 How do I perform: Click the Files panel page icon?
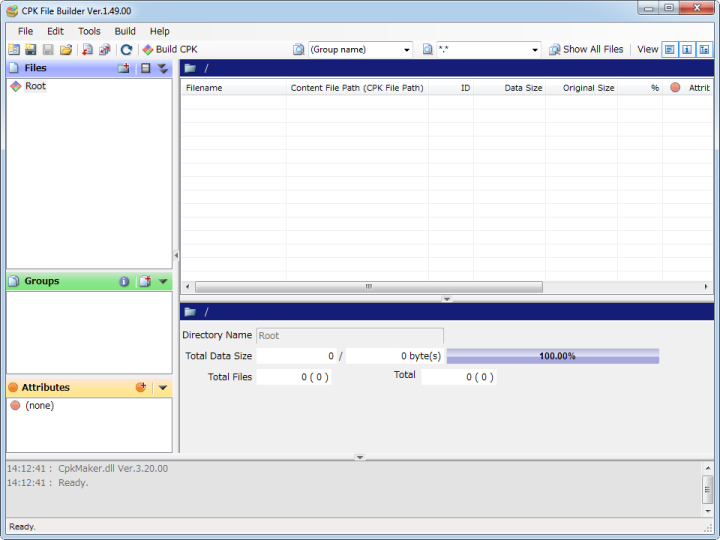[14, 68]
